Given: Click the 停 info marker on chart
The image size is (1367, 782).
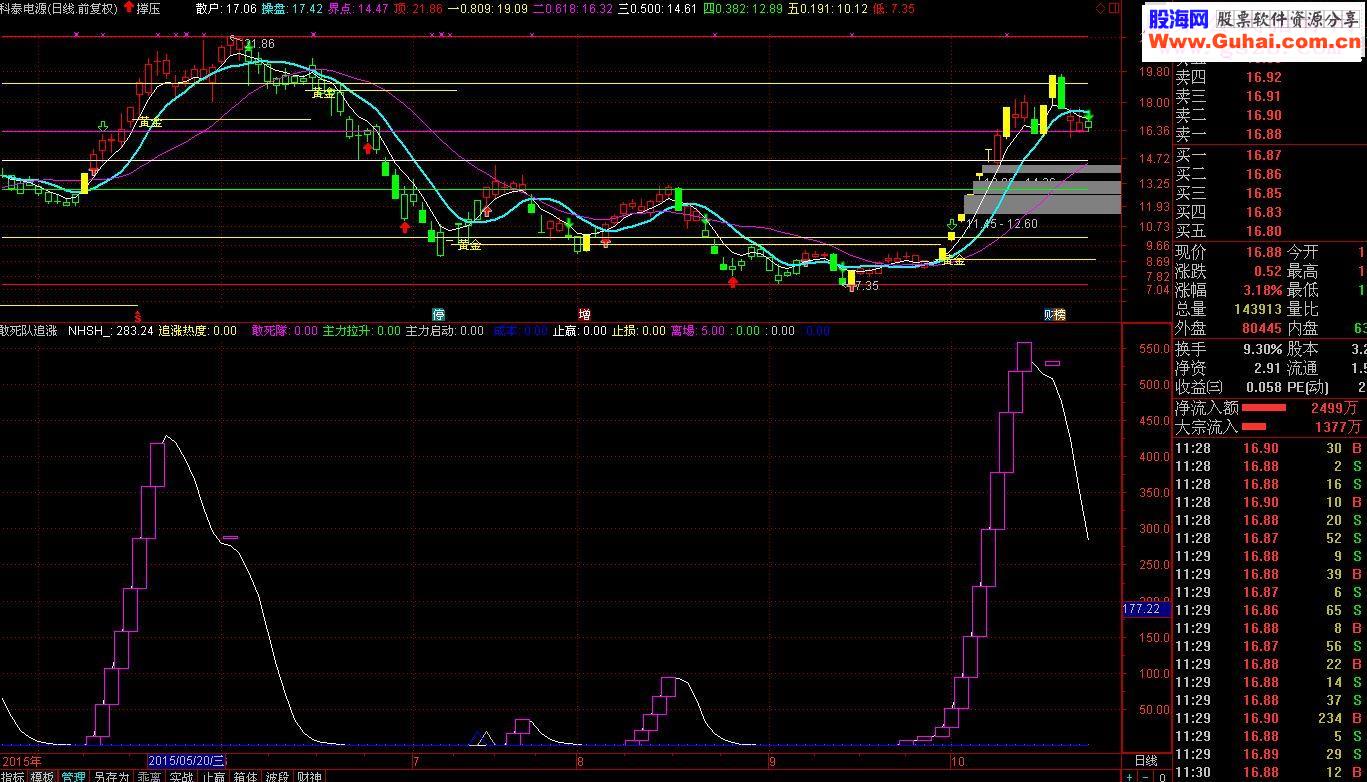Looking at the screenshot, I should 438,313.
